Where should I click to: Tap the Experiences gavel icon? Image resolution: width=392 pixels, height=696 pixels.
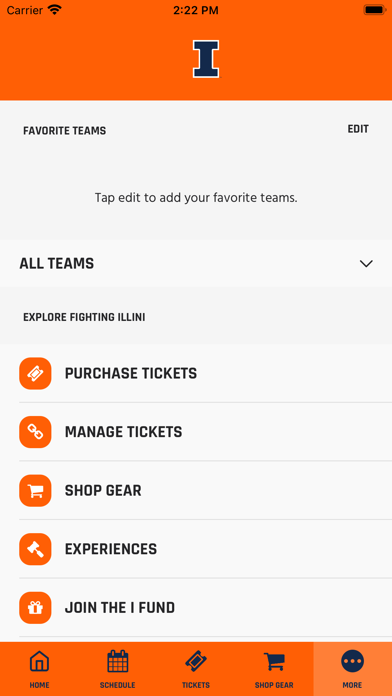(35, 549)
